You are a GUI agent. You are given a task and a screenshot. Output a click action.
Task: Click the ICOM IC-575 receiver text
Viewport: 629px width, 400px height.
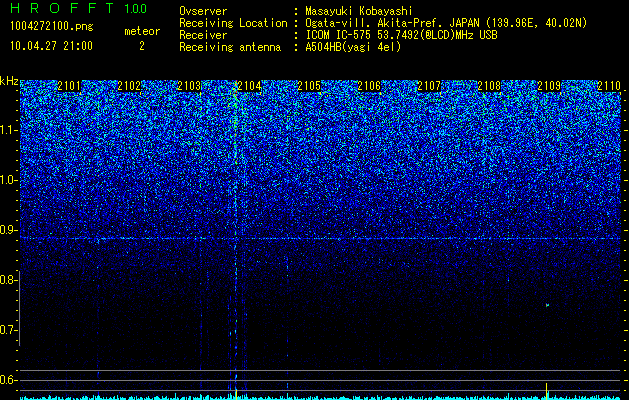tap(401, 35)
